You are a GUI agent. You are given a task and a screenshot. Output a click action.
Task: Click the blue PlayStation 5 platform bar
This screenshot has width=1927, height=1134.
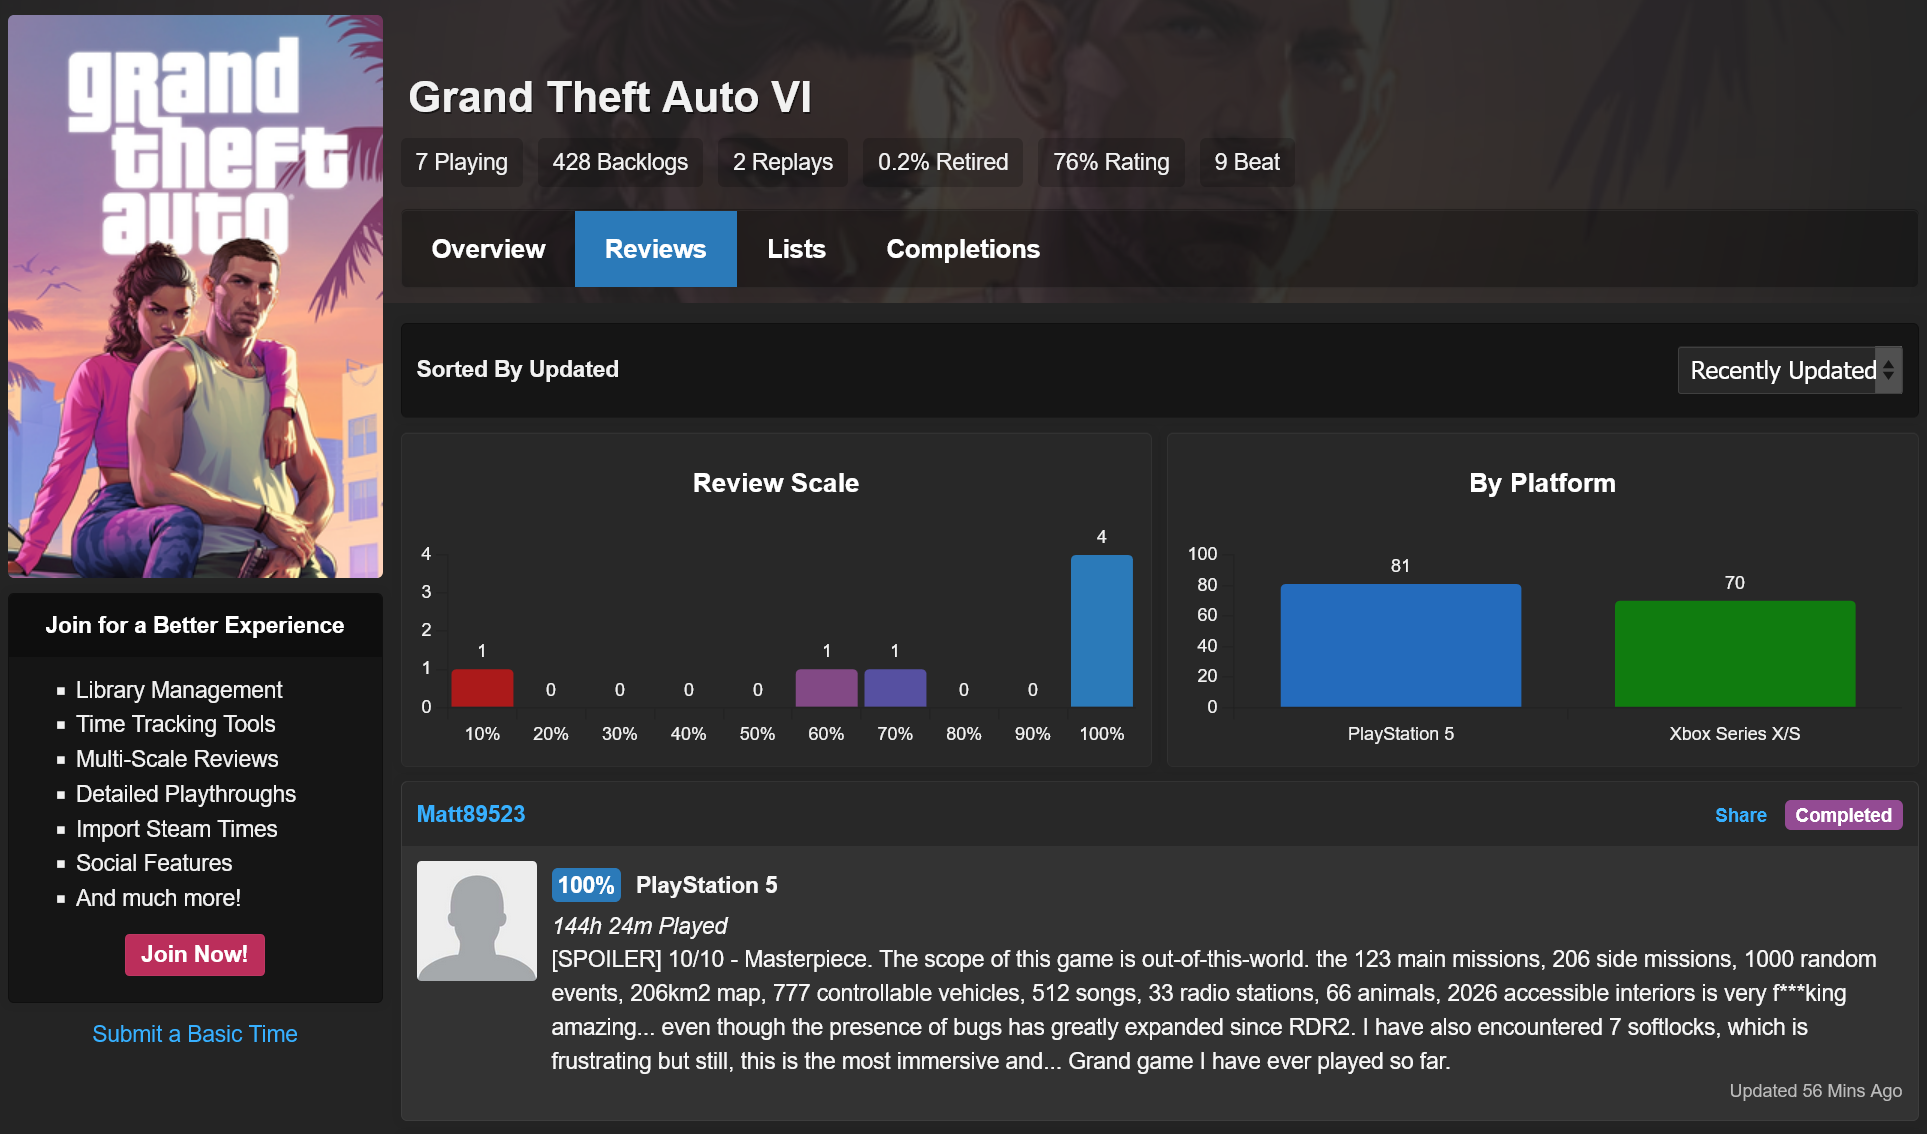[x=1400, y=645]
